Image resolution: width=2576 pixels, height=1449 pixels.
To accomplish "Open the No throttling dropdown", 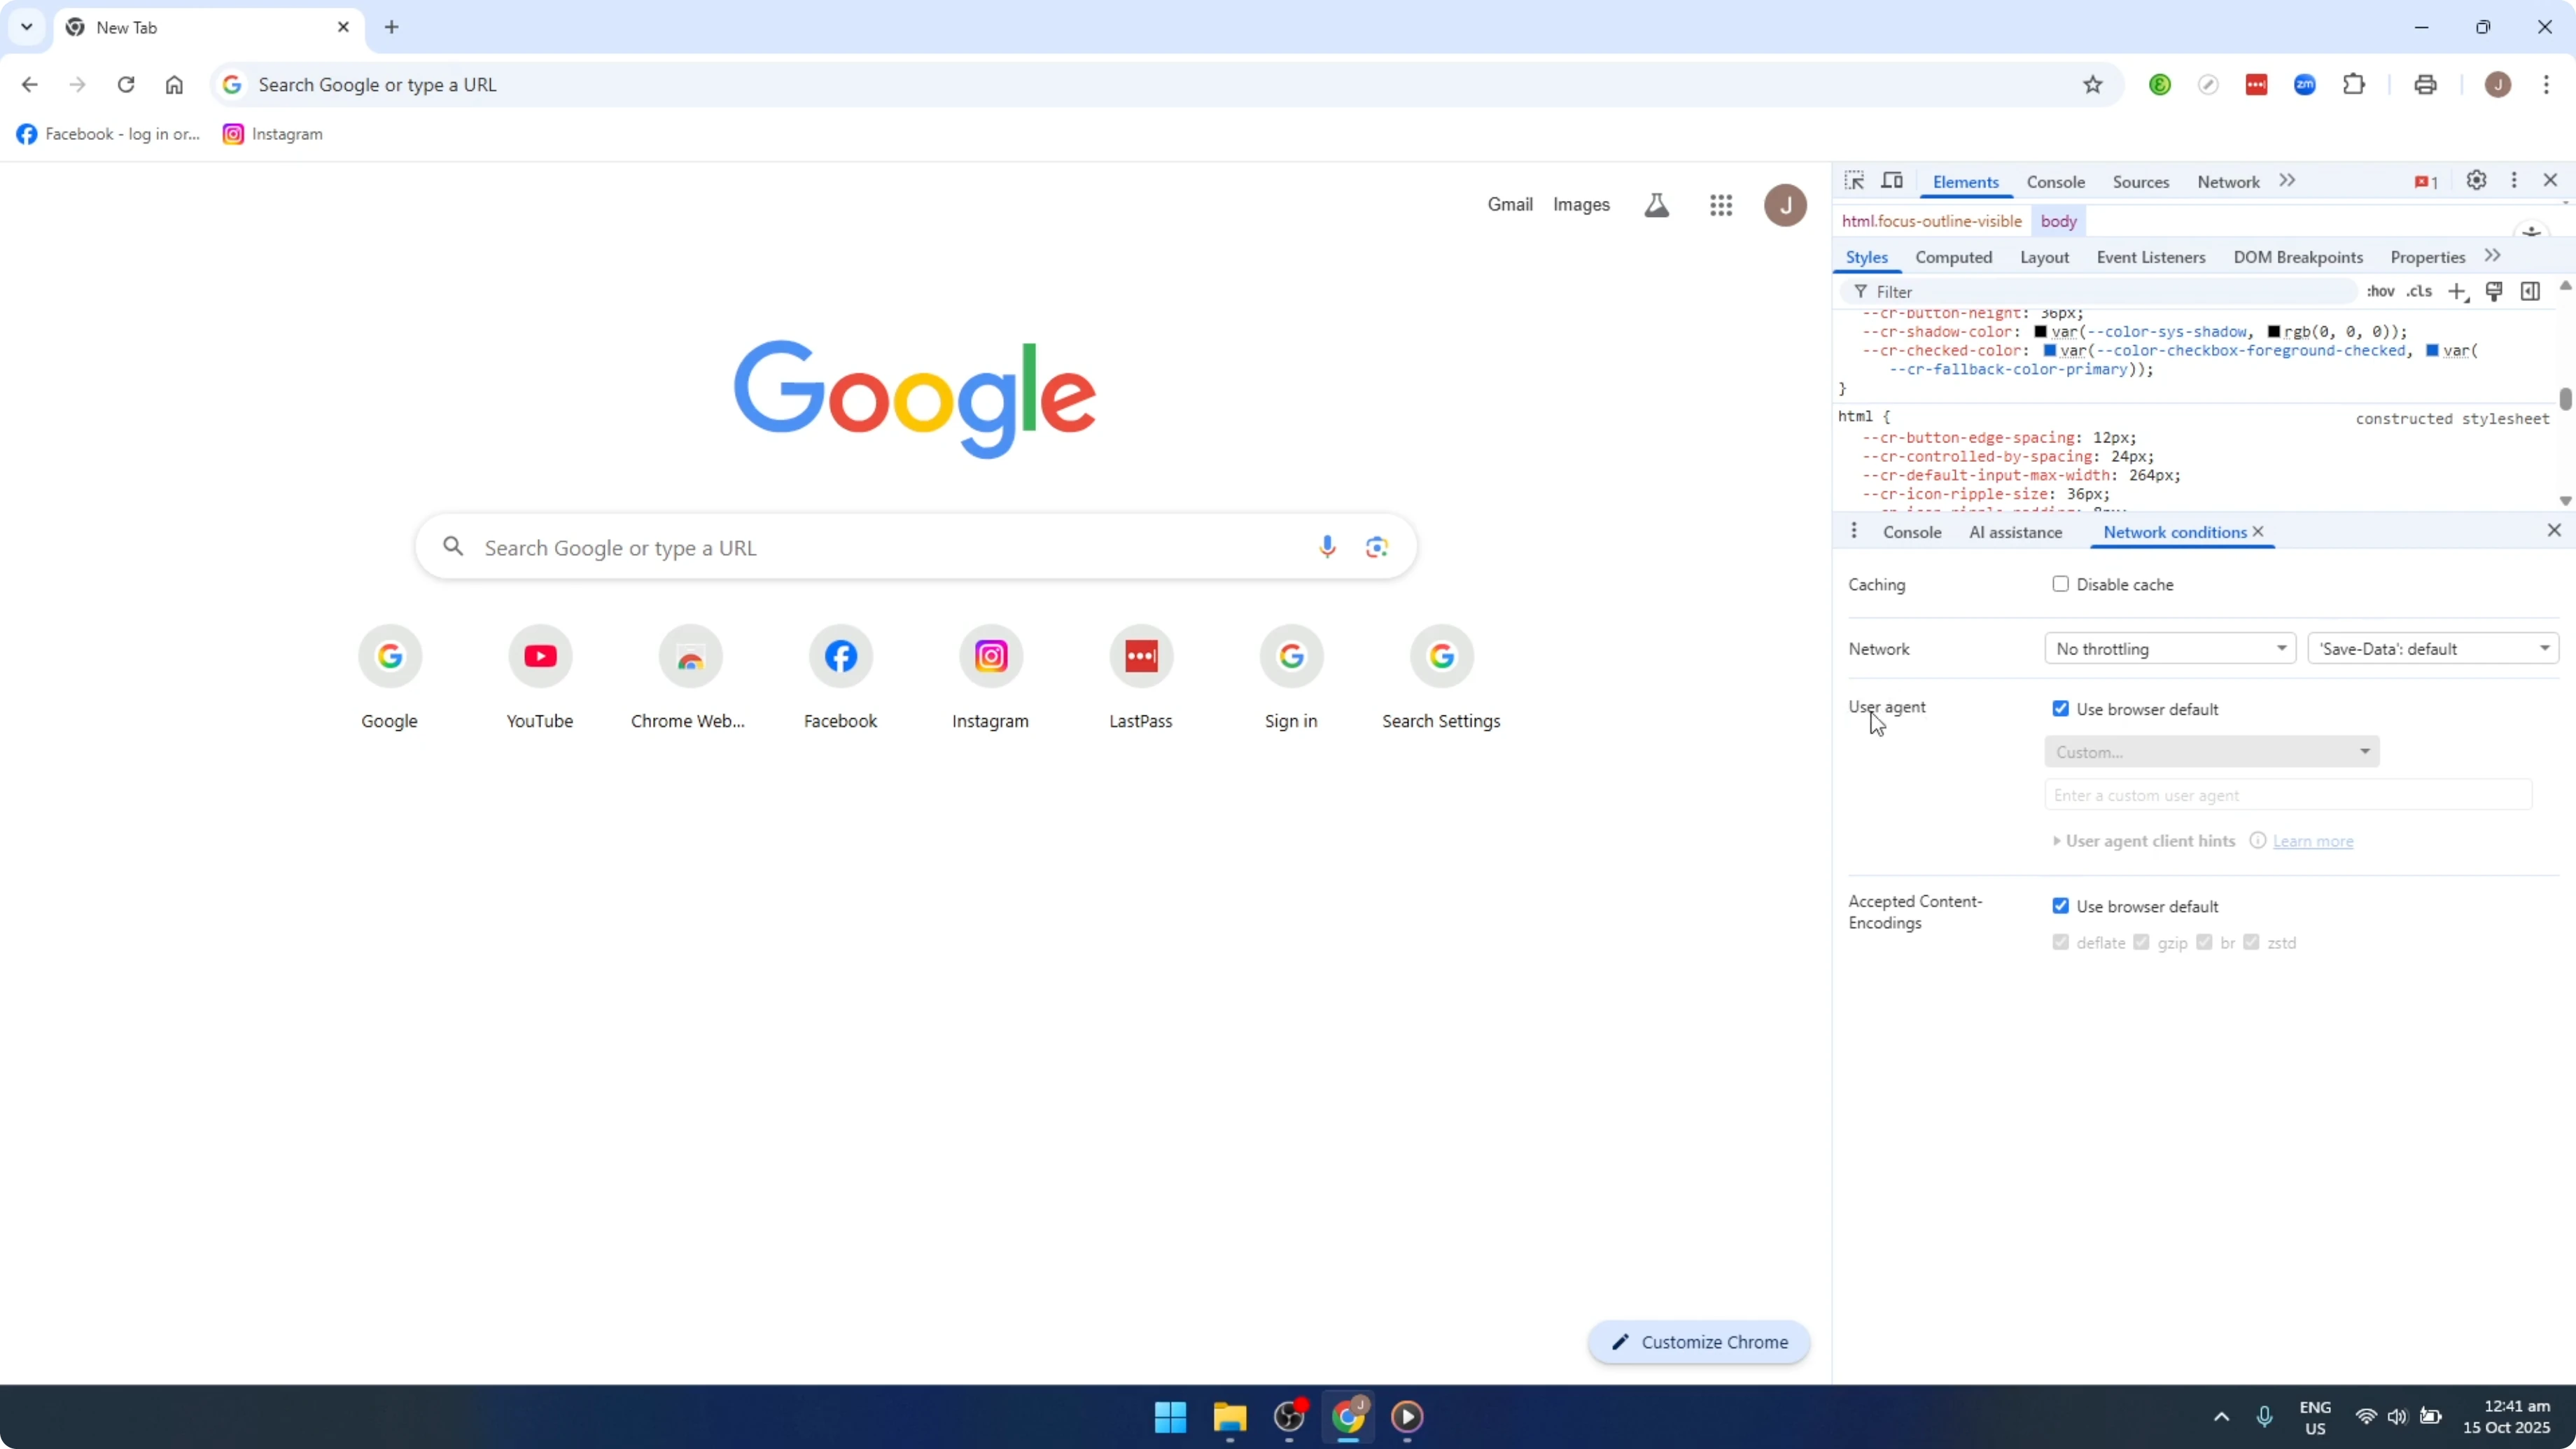I will [2170, 648].
